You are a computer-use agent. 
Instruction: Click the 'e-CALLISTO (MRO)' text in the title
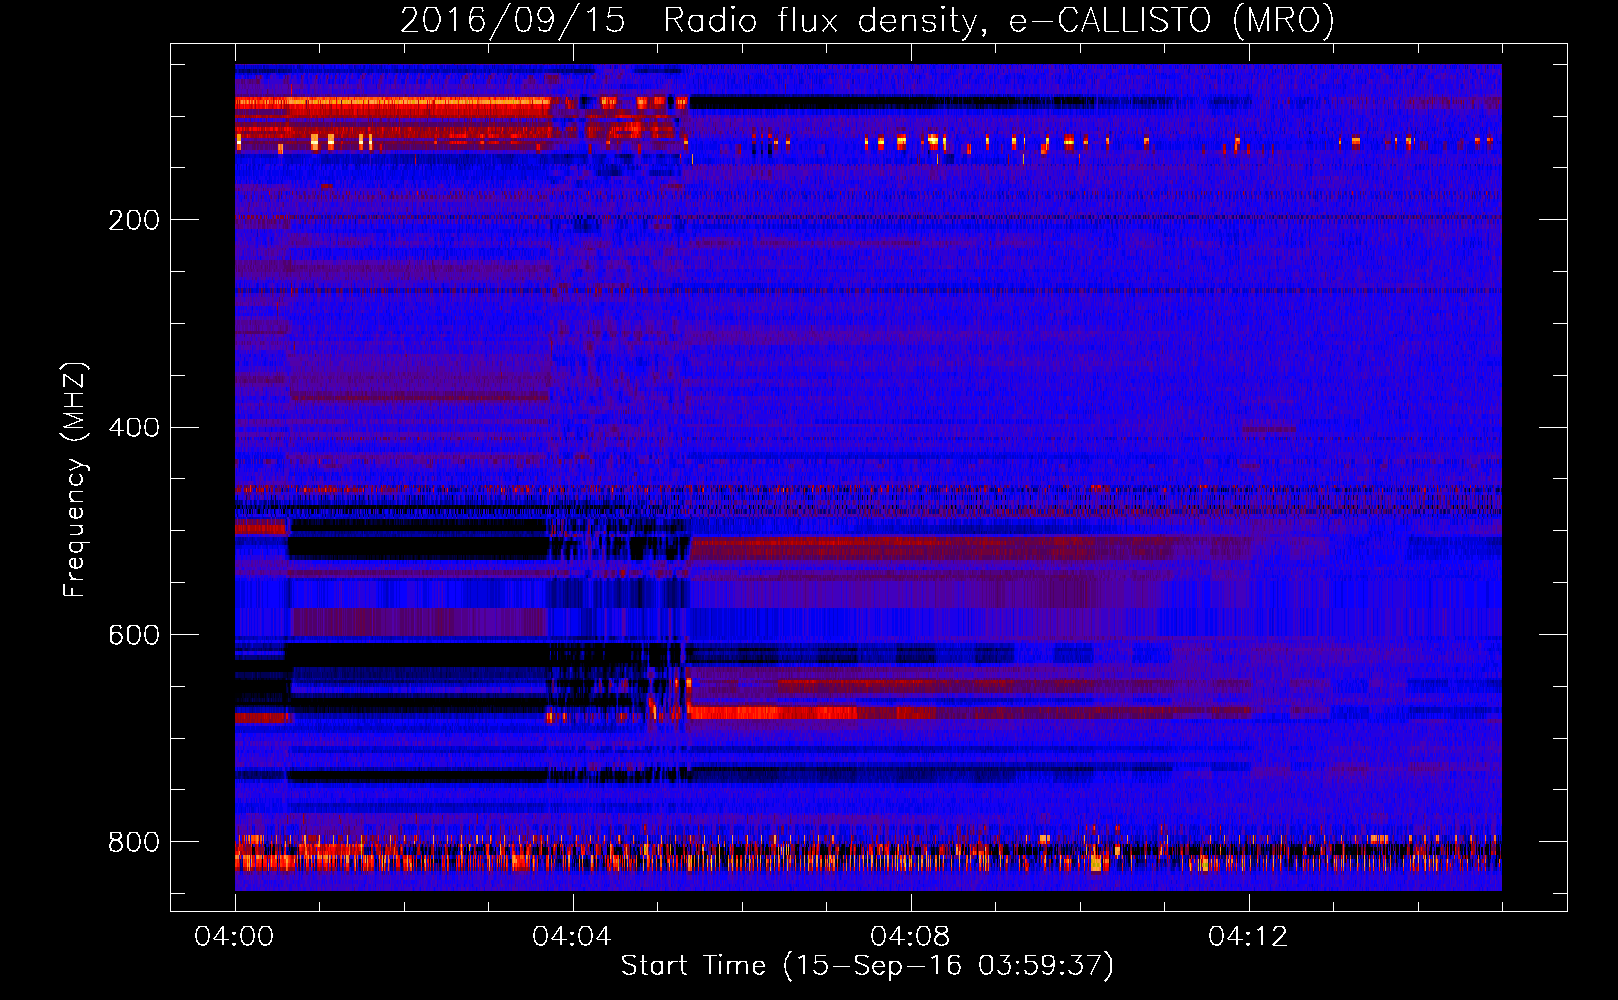click(x=1171, y=20)
